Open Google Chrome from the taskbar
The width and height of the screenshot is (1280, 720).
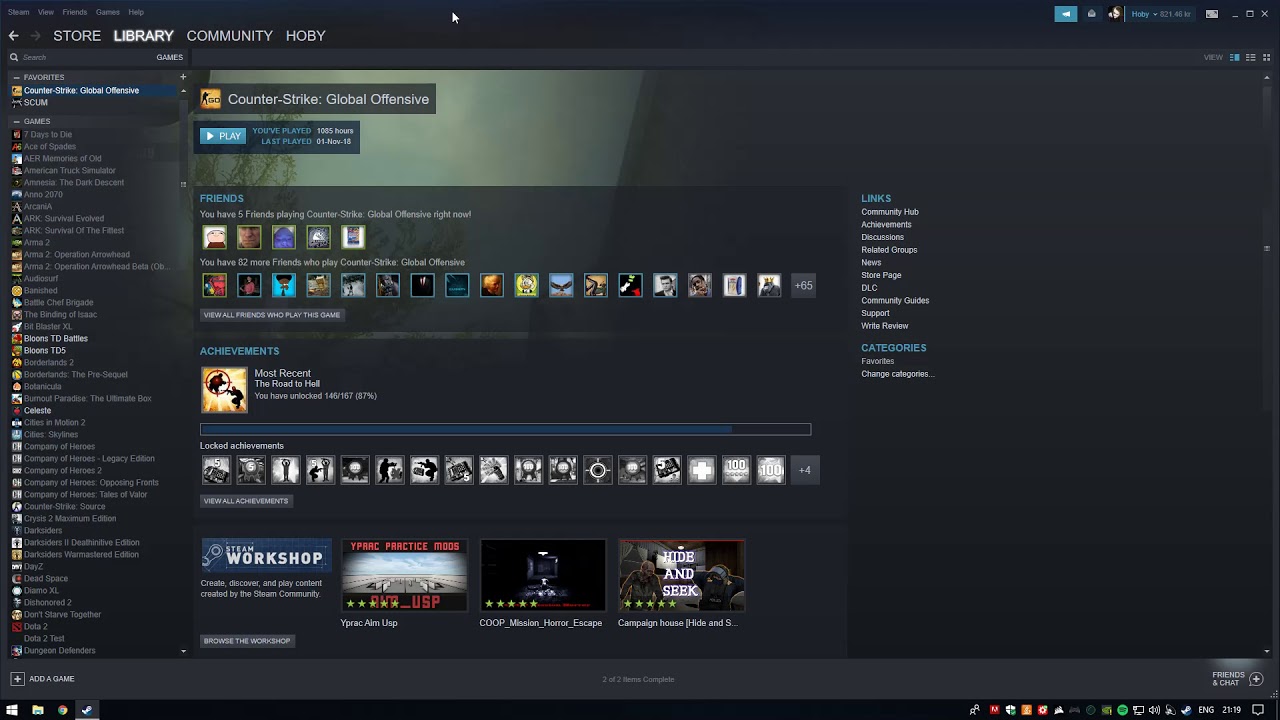[62, 710]
